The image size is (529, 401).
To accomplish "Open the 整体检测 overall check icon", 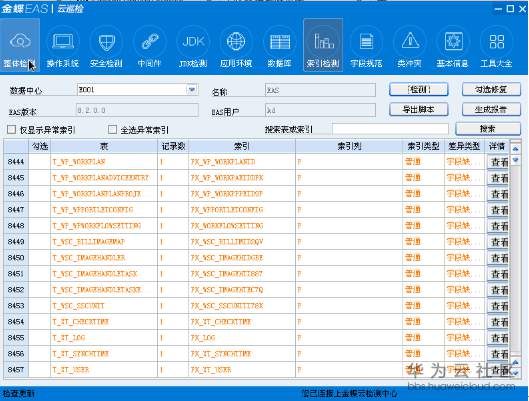I will pyautogui.click(x=20, y=45).
